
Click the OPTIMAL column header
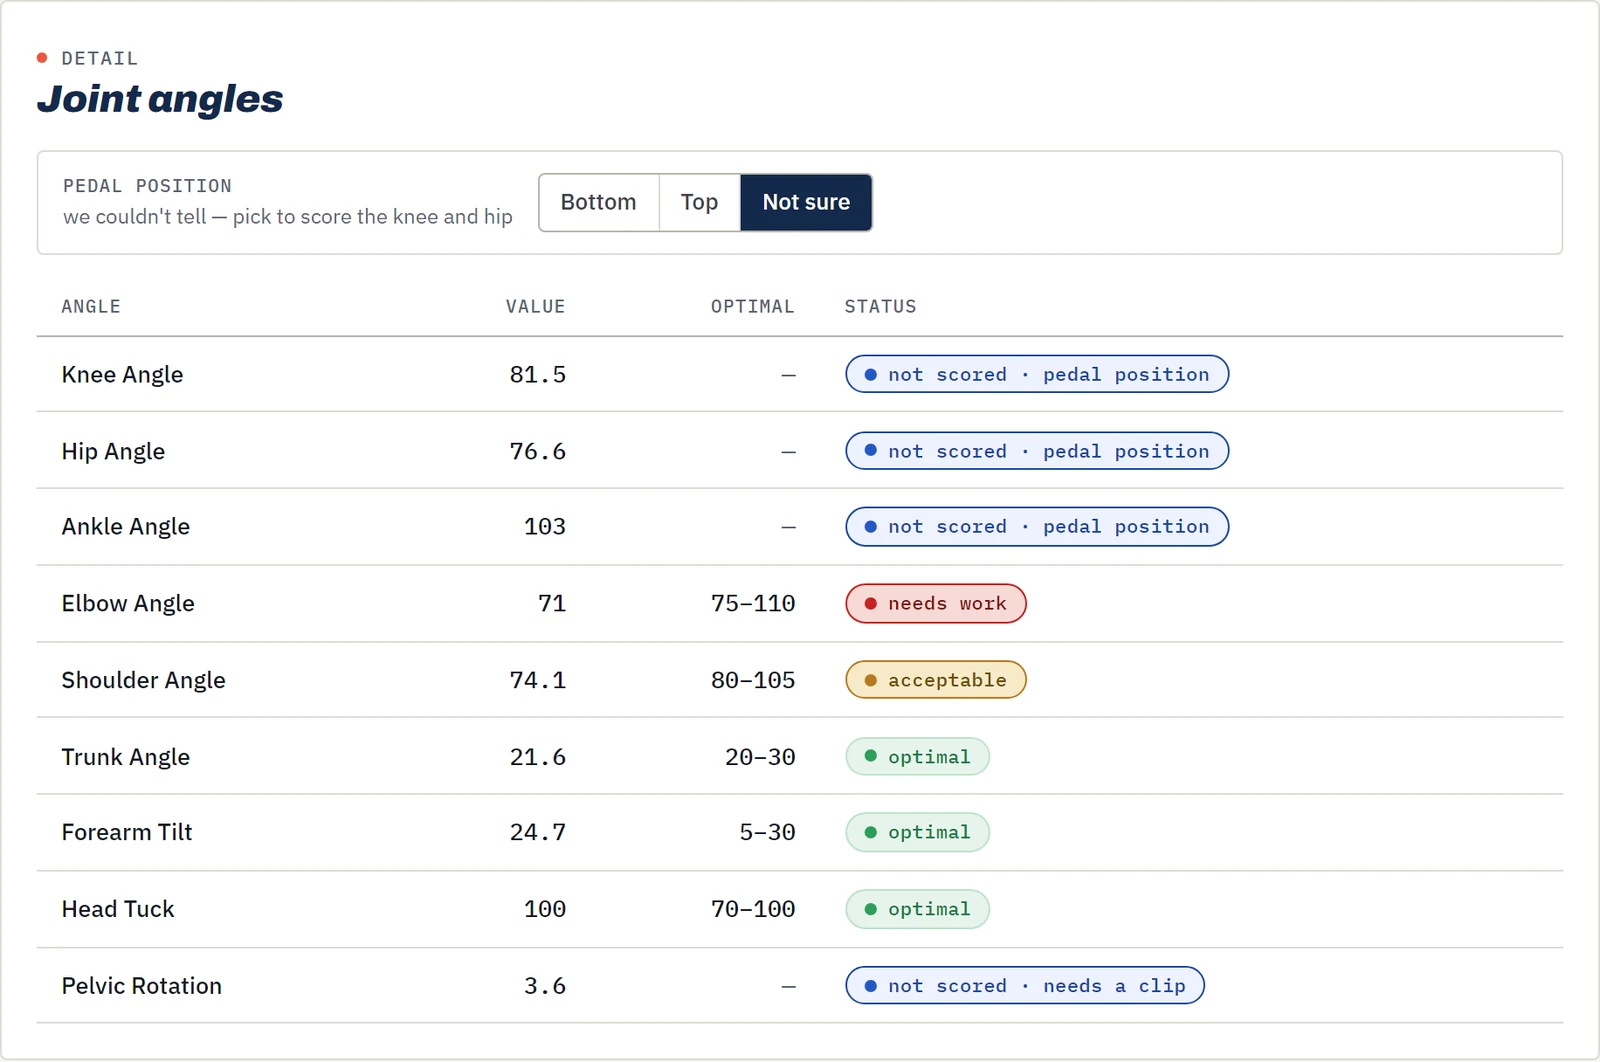(x=753, y=307)
